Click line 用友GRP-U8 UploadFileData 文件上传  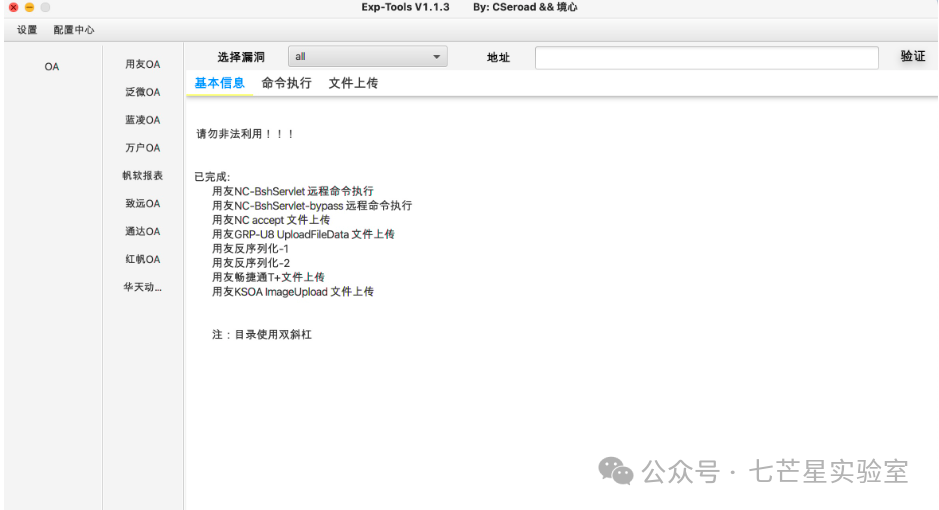point(303,234)
